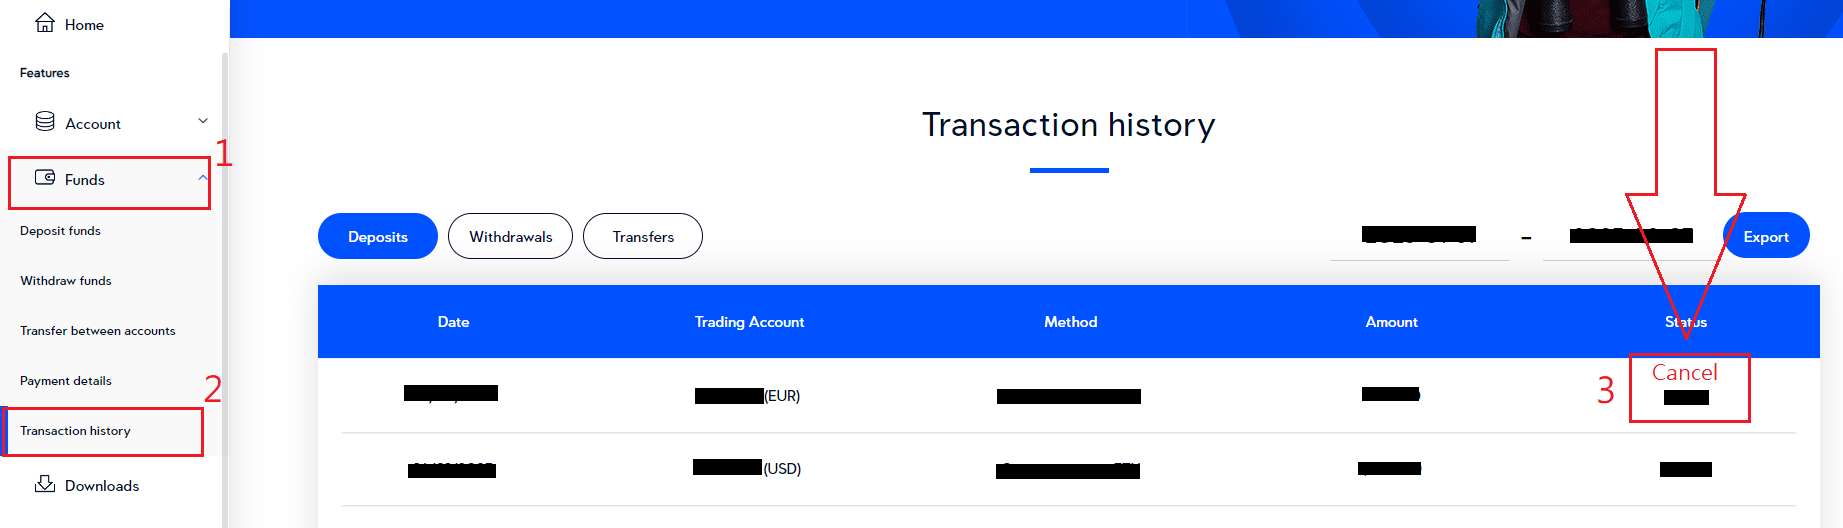Screen dimensions: 1843x528
Task: Click Cancel on the EUR transaction
Action: pos(1685,373)
